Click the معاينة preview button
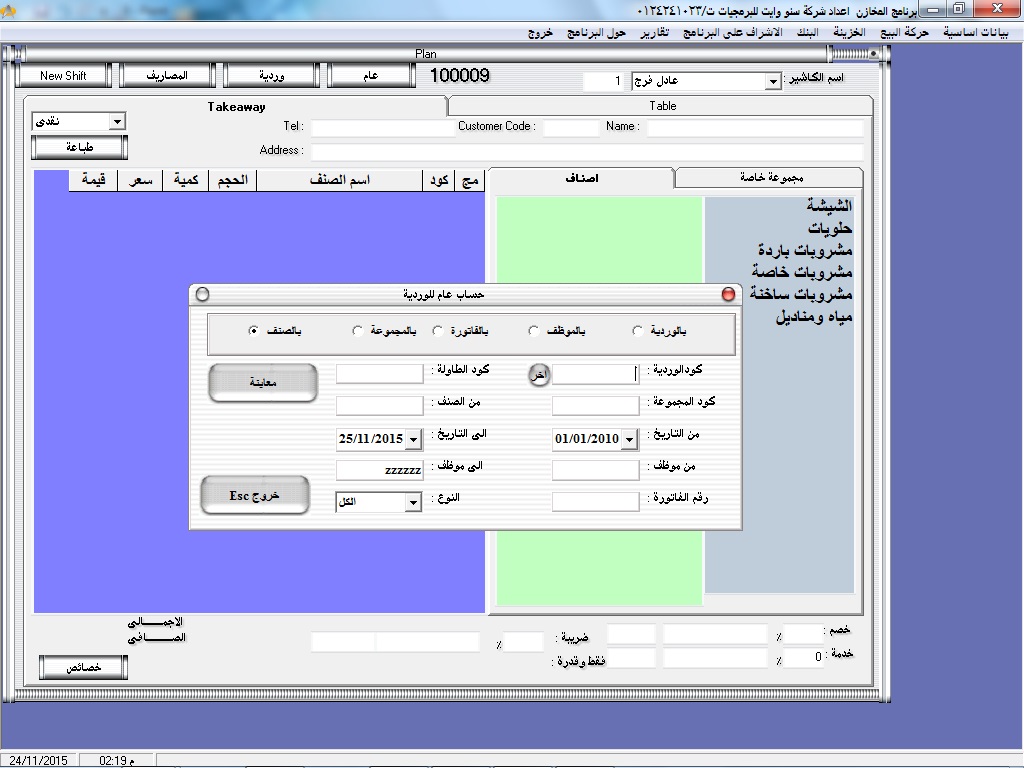 [x=263, y=383]
